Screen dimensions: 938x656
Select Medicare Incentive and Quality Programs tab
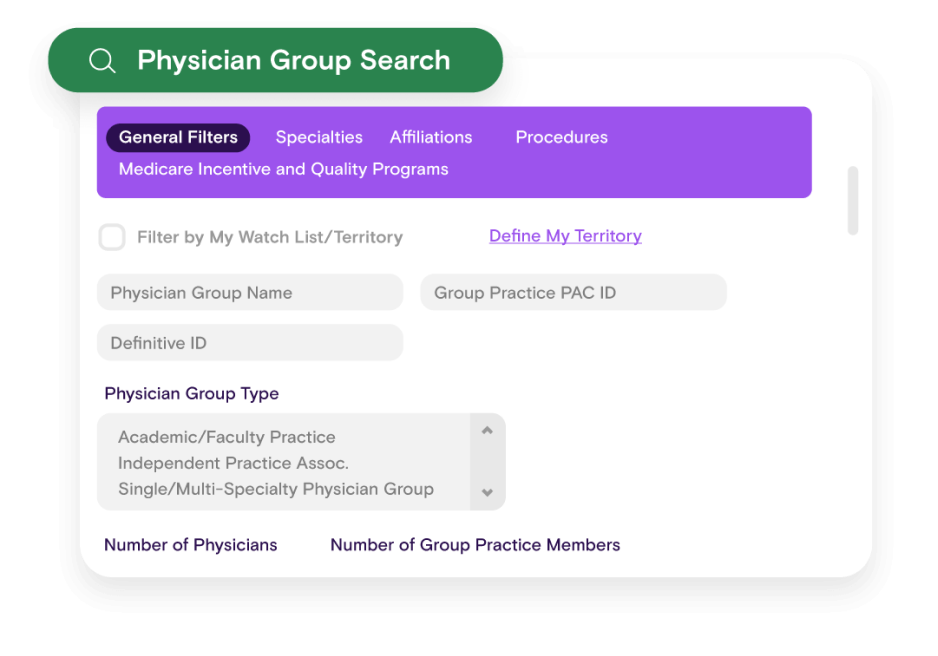click(284, 169)
